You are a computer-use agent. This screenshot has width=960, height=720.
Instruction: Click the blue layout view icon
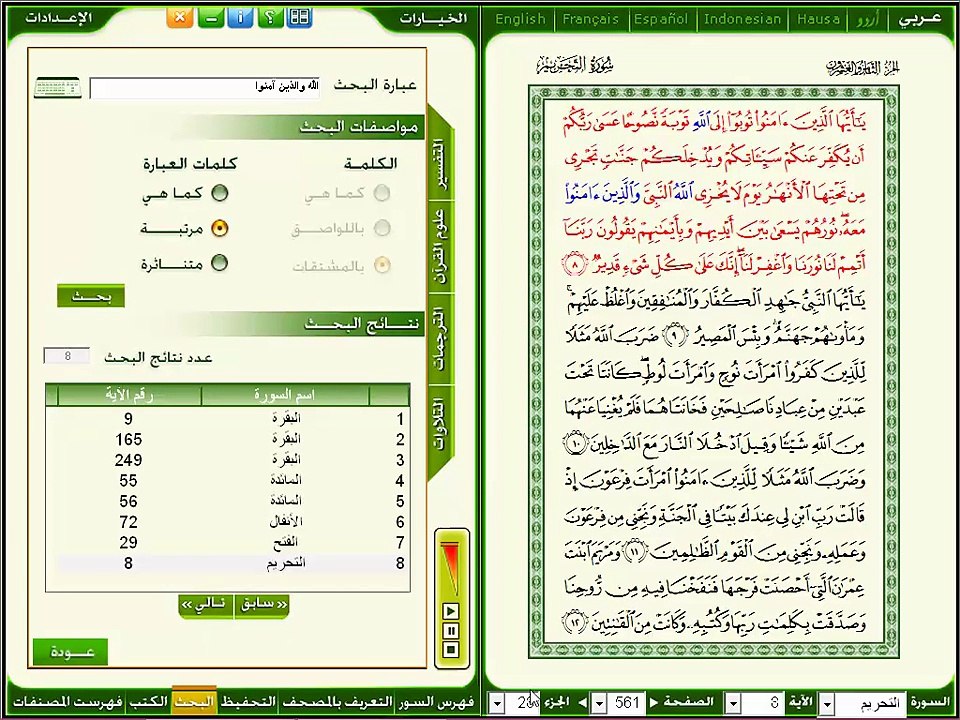pos(299,16)
